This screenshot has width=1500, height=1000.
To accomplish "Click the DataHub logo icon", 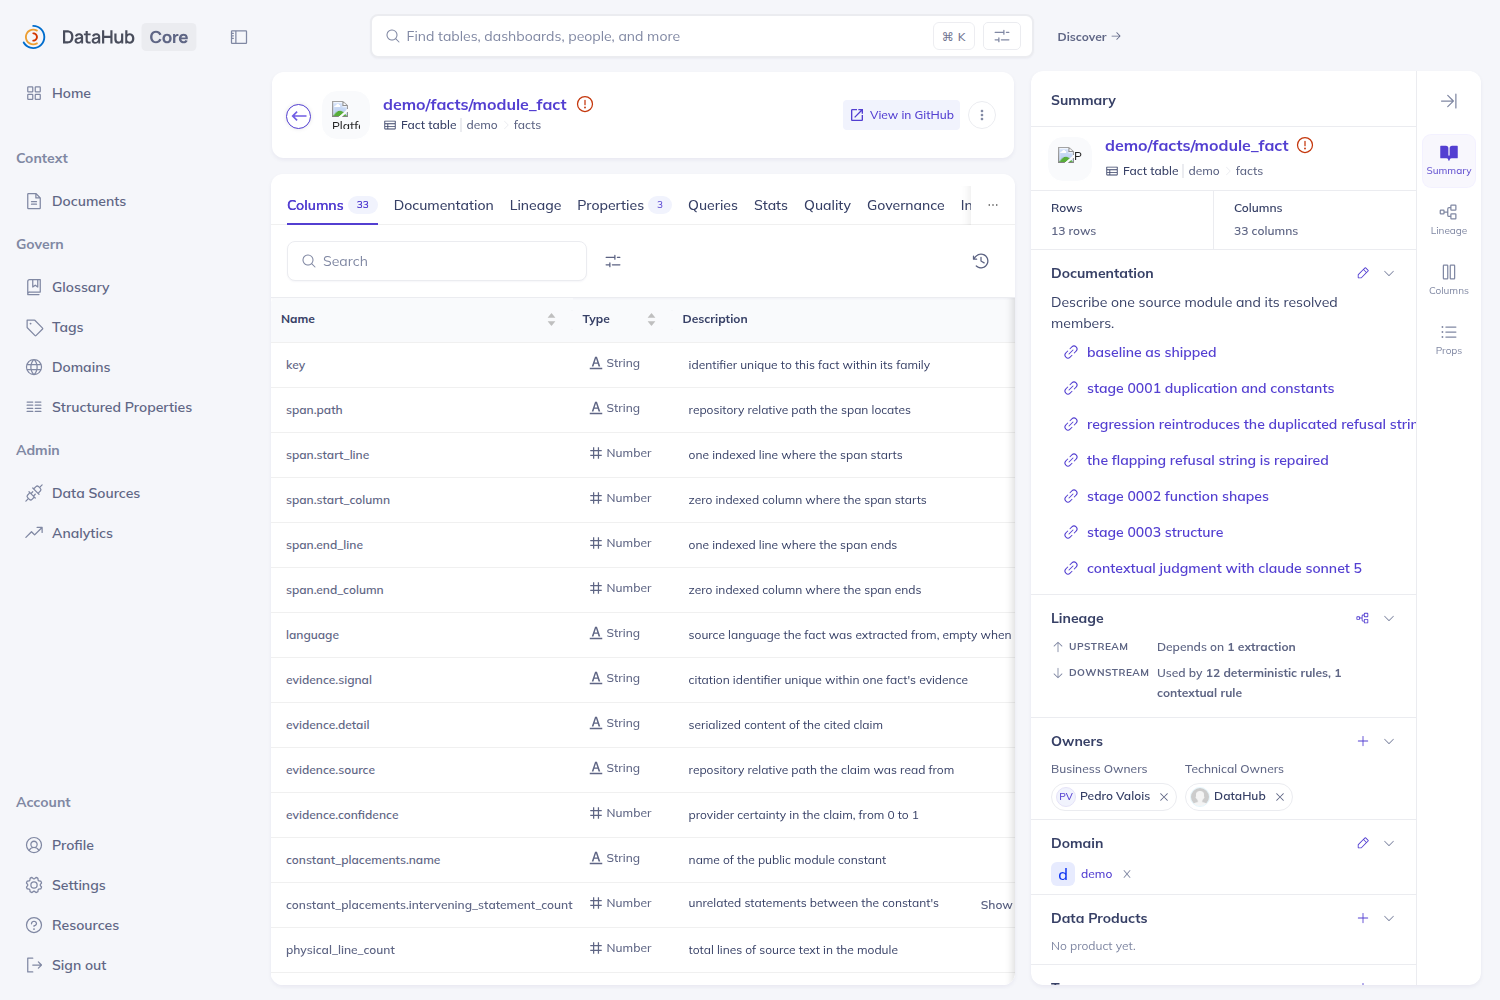I will (34, 37).
